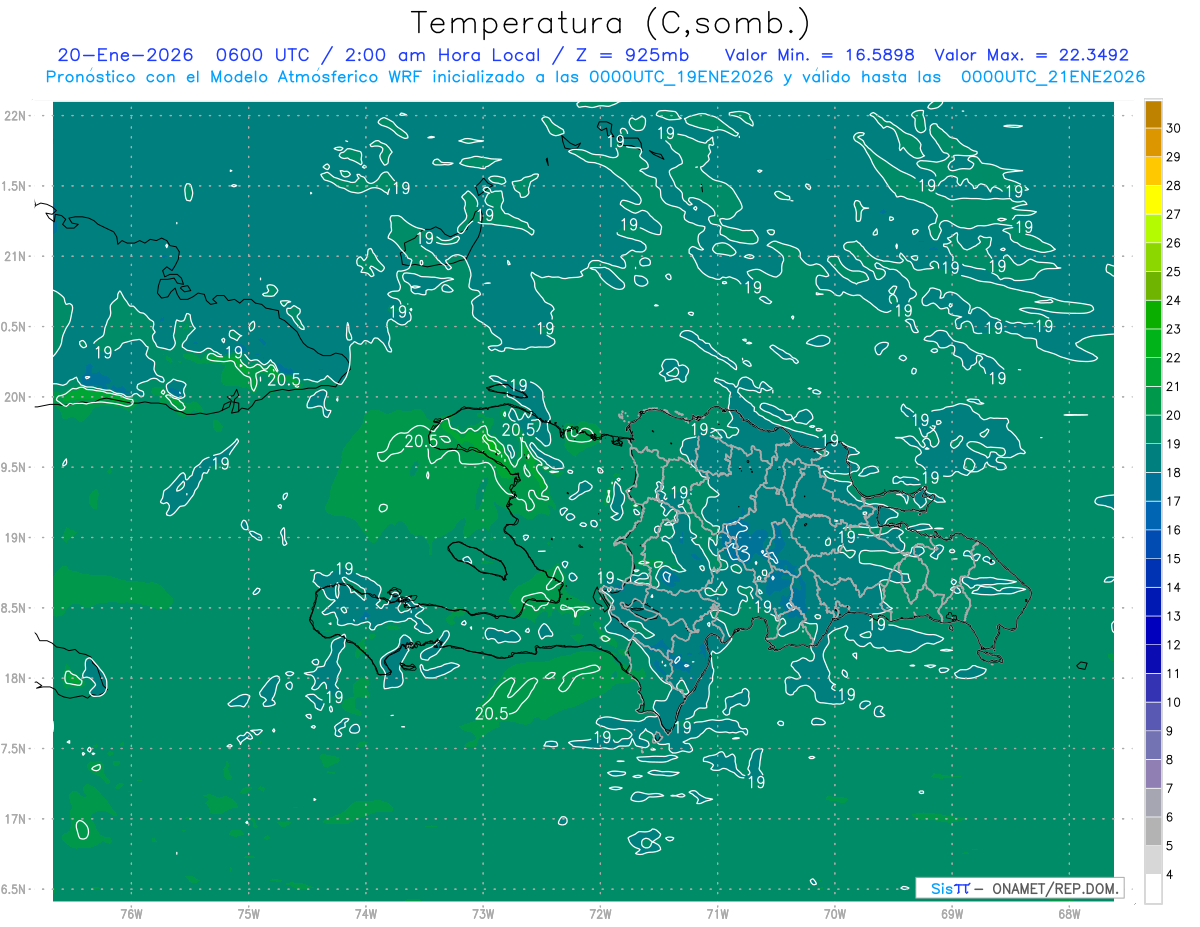
Task: Click the '70W' longitude axis label
Action: (835, 913)
